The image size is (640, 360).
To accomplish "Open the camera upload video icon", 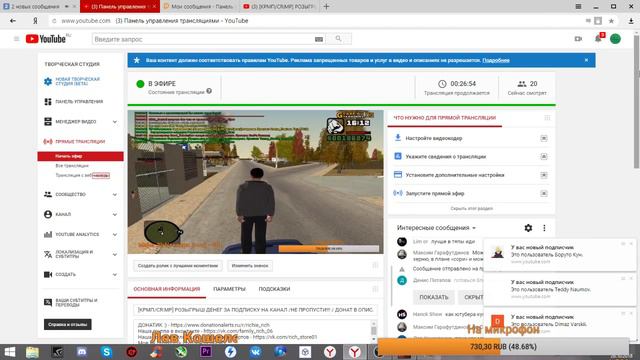I will [x=578, y=39].
